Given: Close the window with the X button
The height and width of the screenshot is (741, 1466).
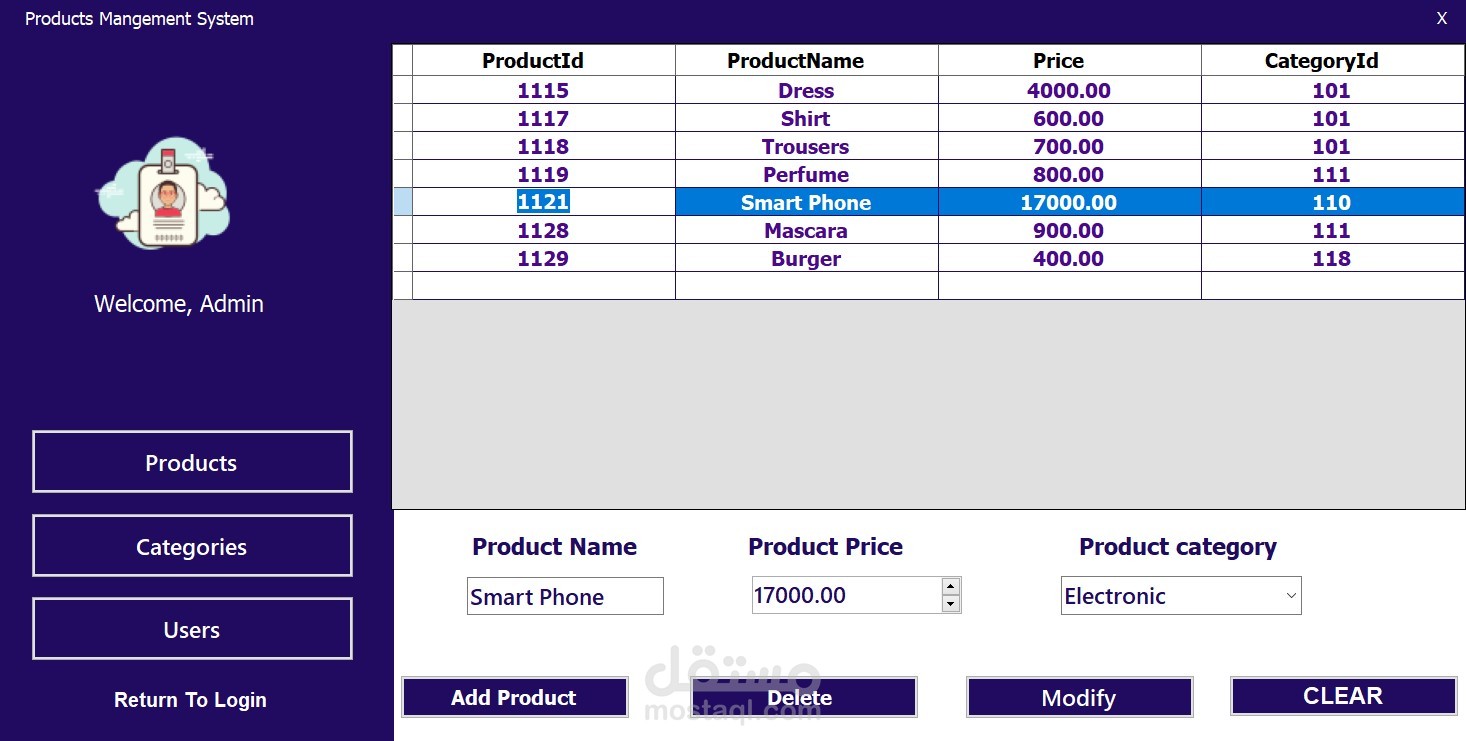Looking at the screenshot, I should pyautogui.click(x=1441, y=18).
